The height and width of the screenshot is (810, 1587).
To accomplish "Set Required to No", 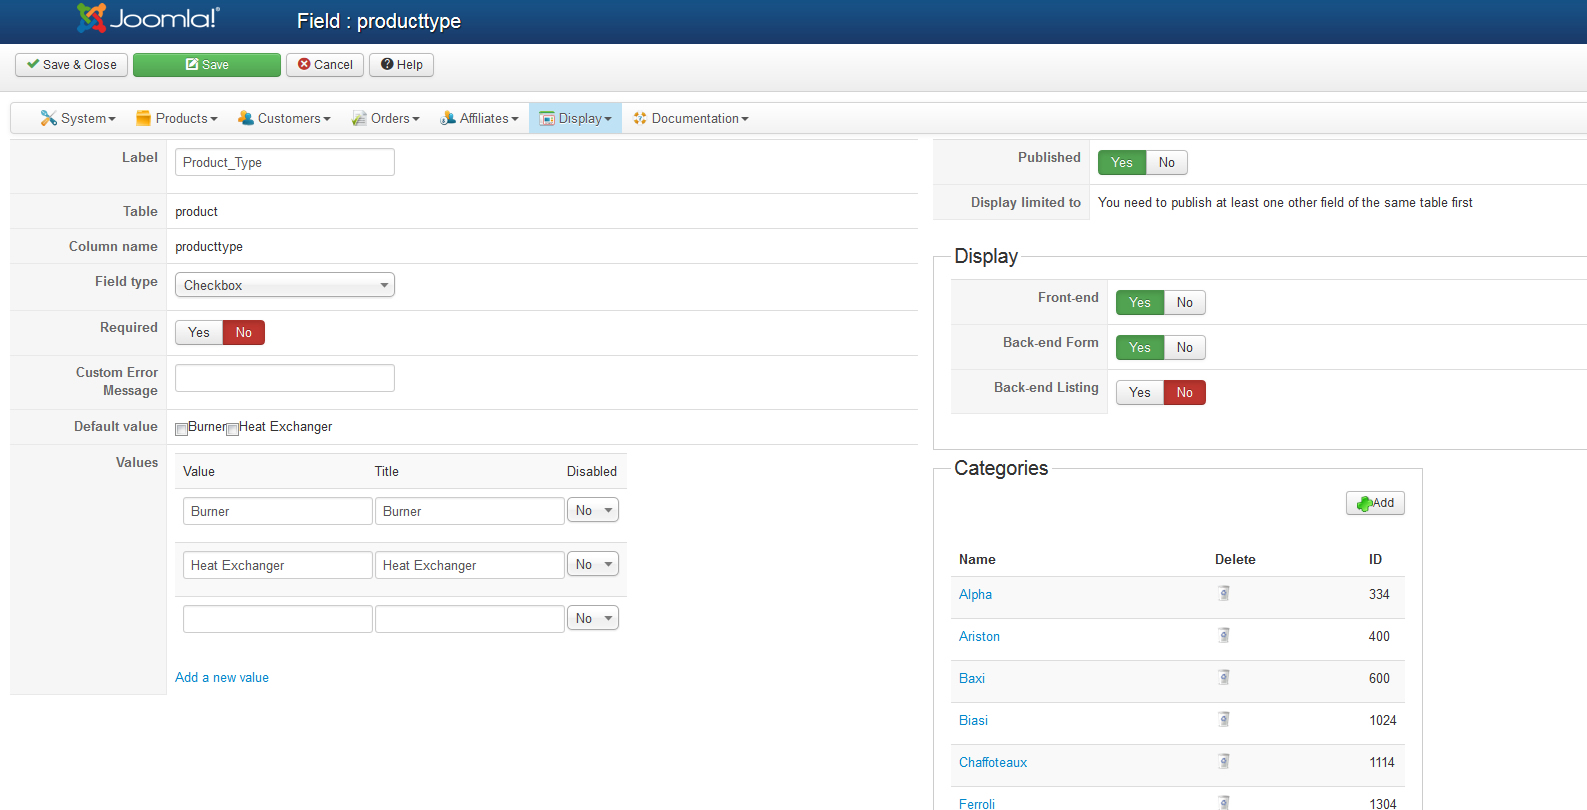I will 244,332.
